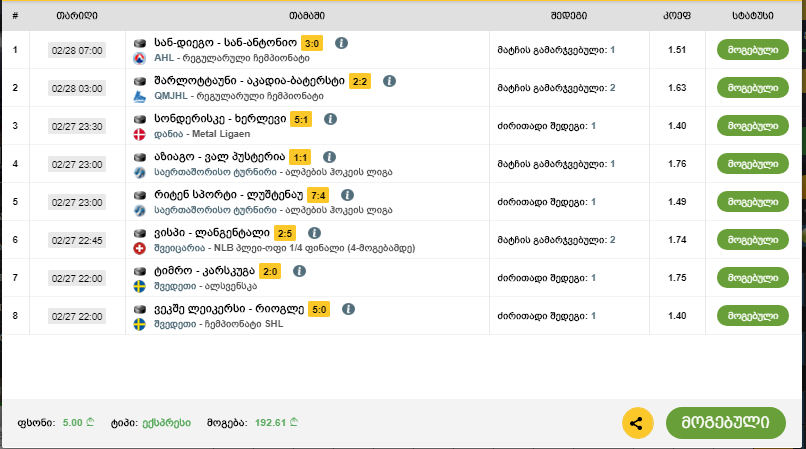Click the AHL league logo icon

point(139,58)
